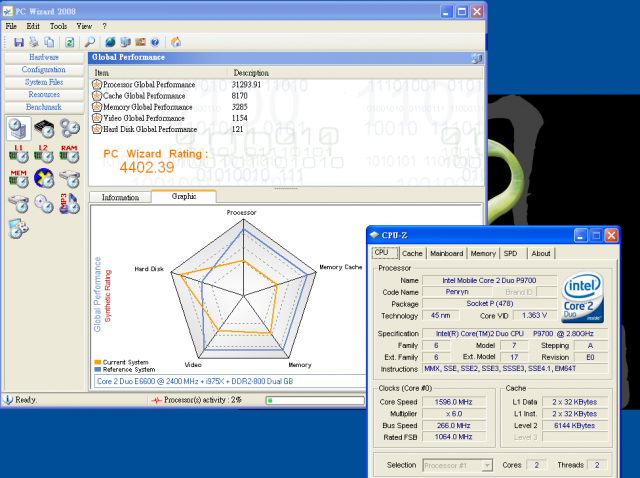The width and height of the screenshot is (640, 478).
Task: Switch to the Graphic tab
Action: point(184,196)
